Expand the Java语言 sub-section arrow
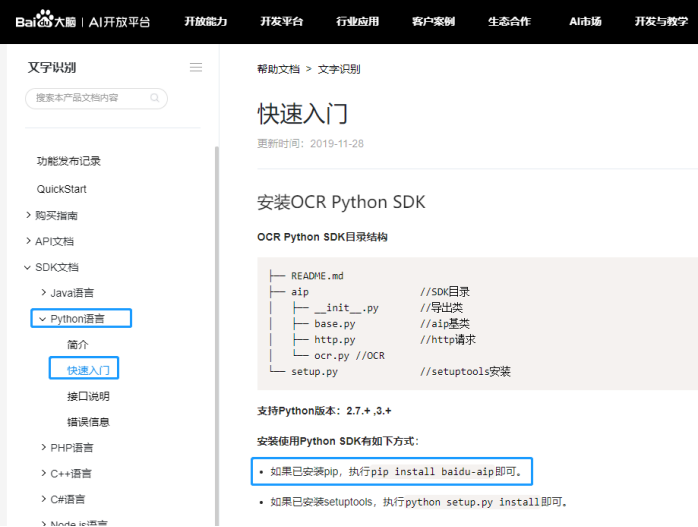The height and width of the screenshot is (527, 698). tap(43, 292)
